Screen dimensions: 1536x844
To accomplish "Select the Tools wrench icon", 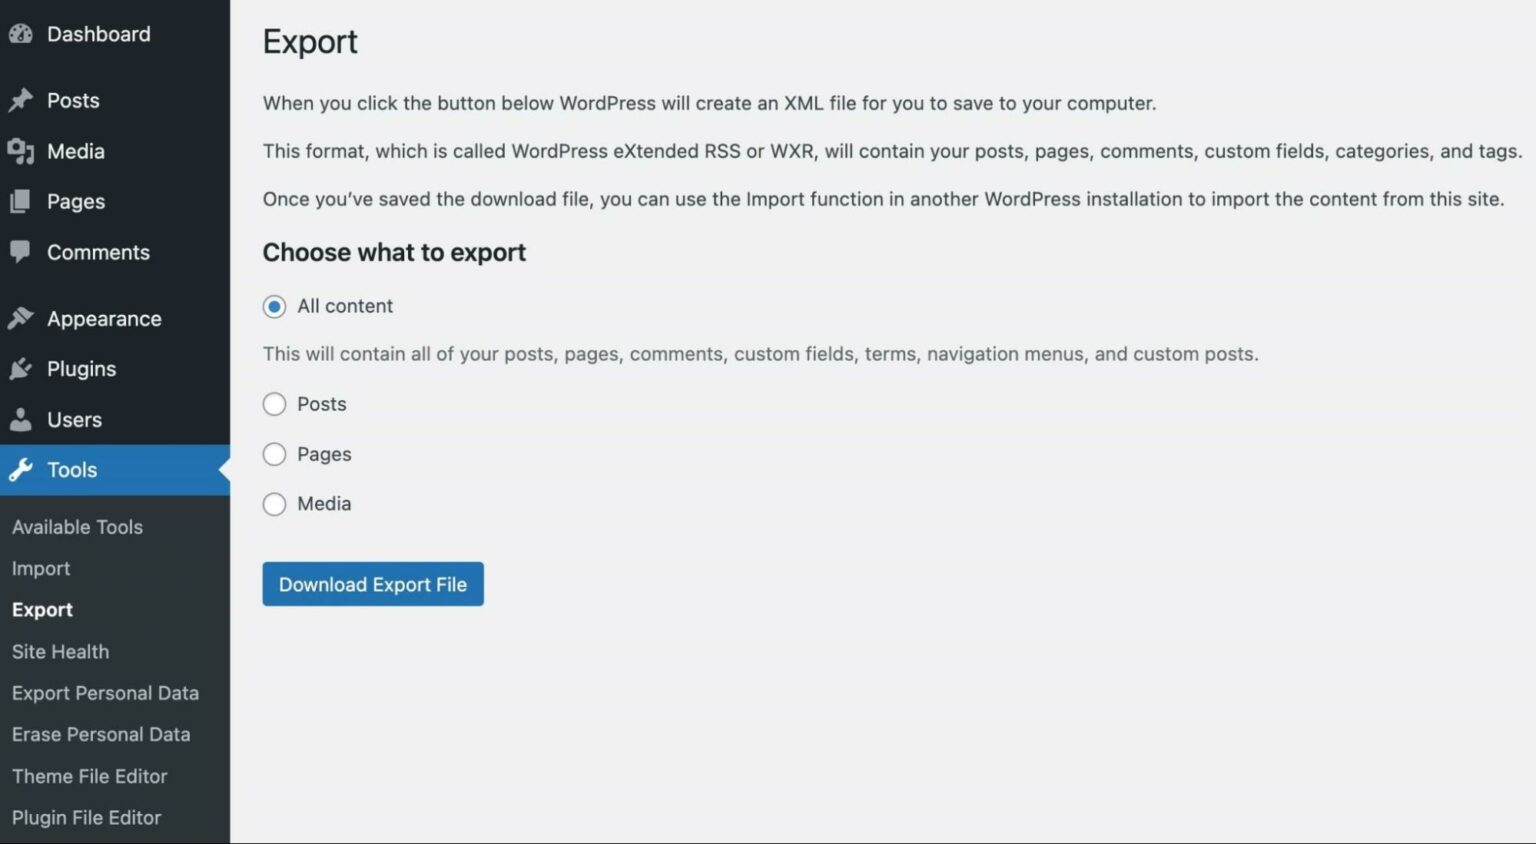I will point(21,469).
